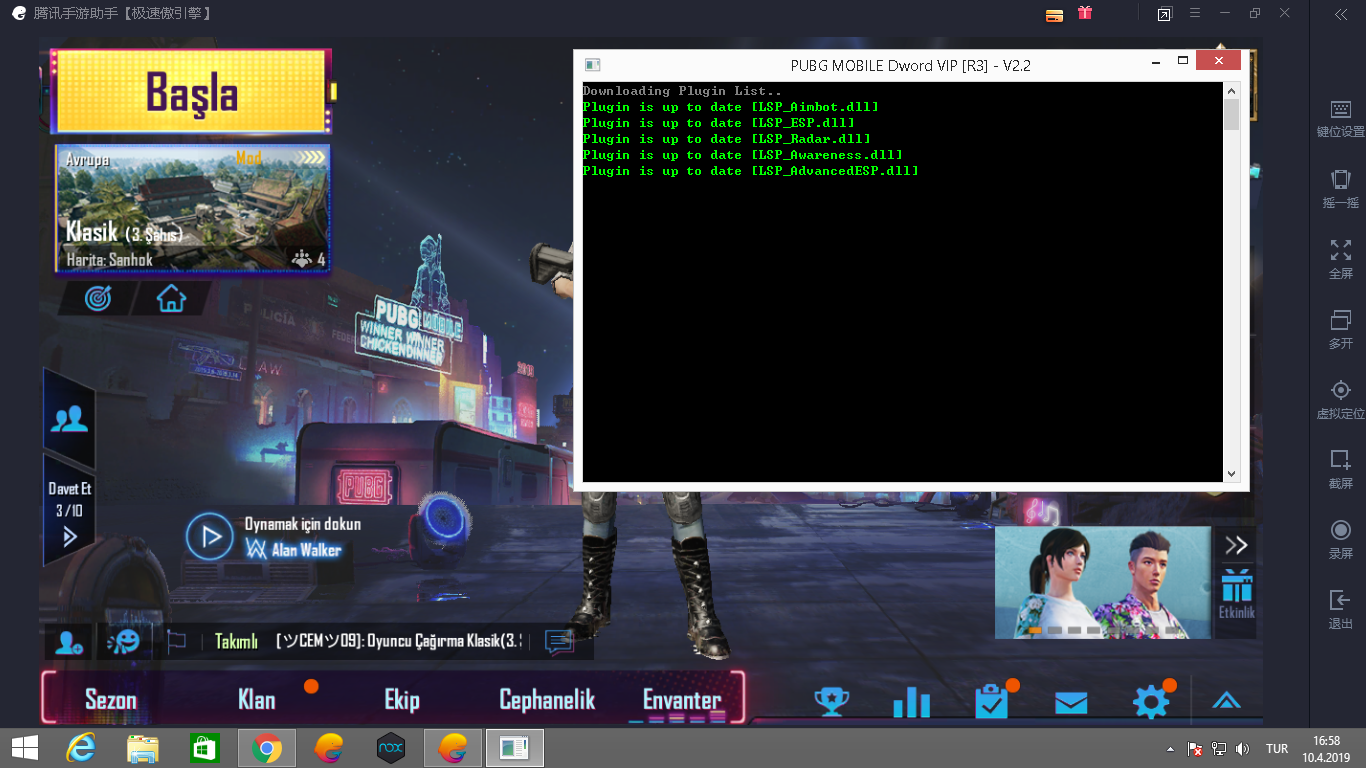This screenshot has height=768, width=1366.
Task: Open the Envanter tab
Action: click(x=682, y=700)
